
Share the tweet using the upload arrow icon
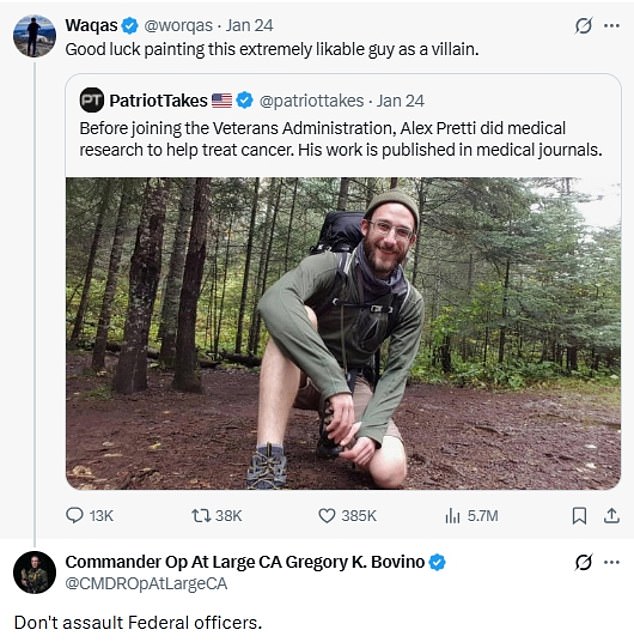tap(611, 515)
